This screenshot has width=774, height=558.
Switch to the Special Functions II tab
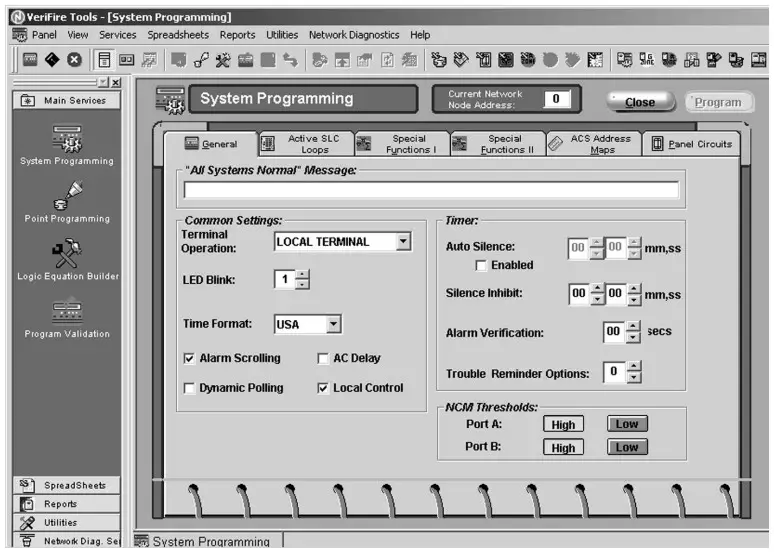tap(498, 144)
